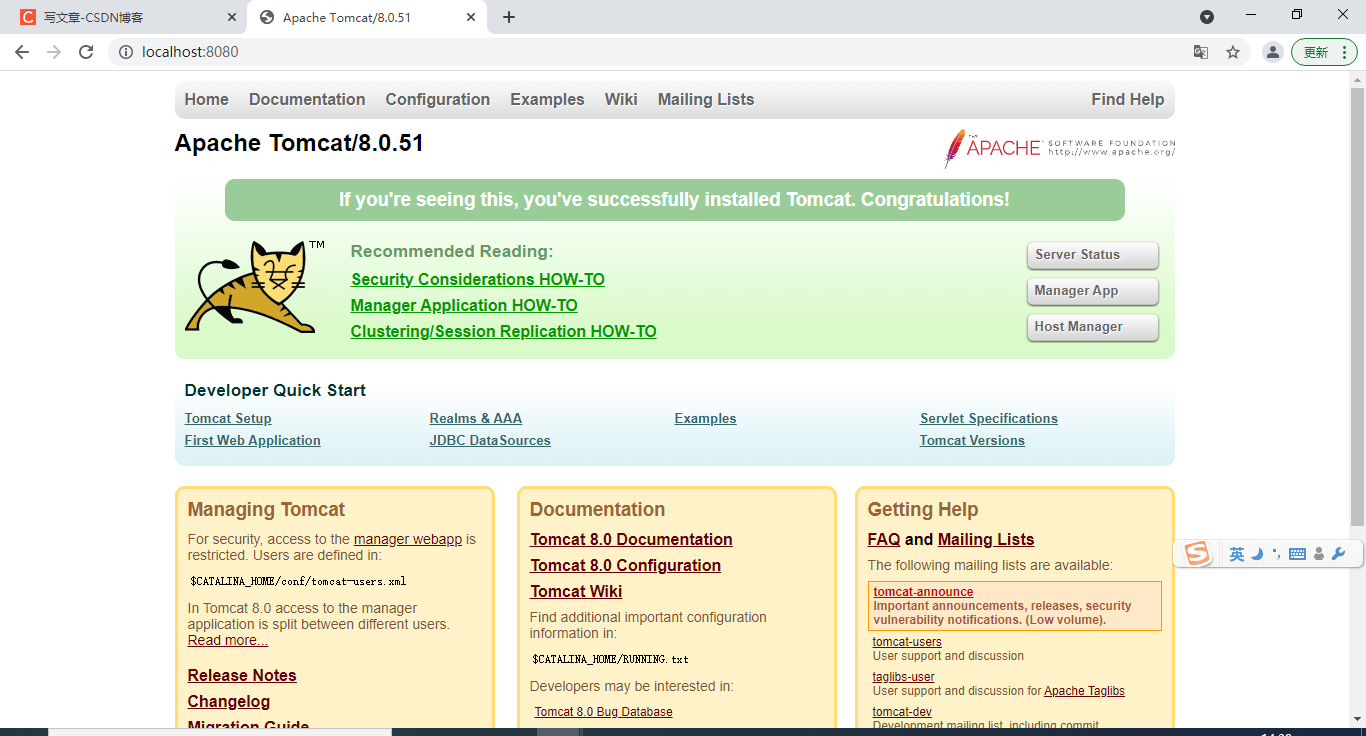Toggle the punctuation icon in Sogou toolbar
Image resolution: width=1366 pixels, height=736 pixels.
click(1276, 554)
